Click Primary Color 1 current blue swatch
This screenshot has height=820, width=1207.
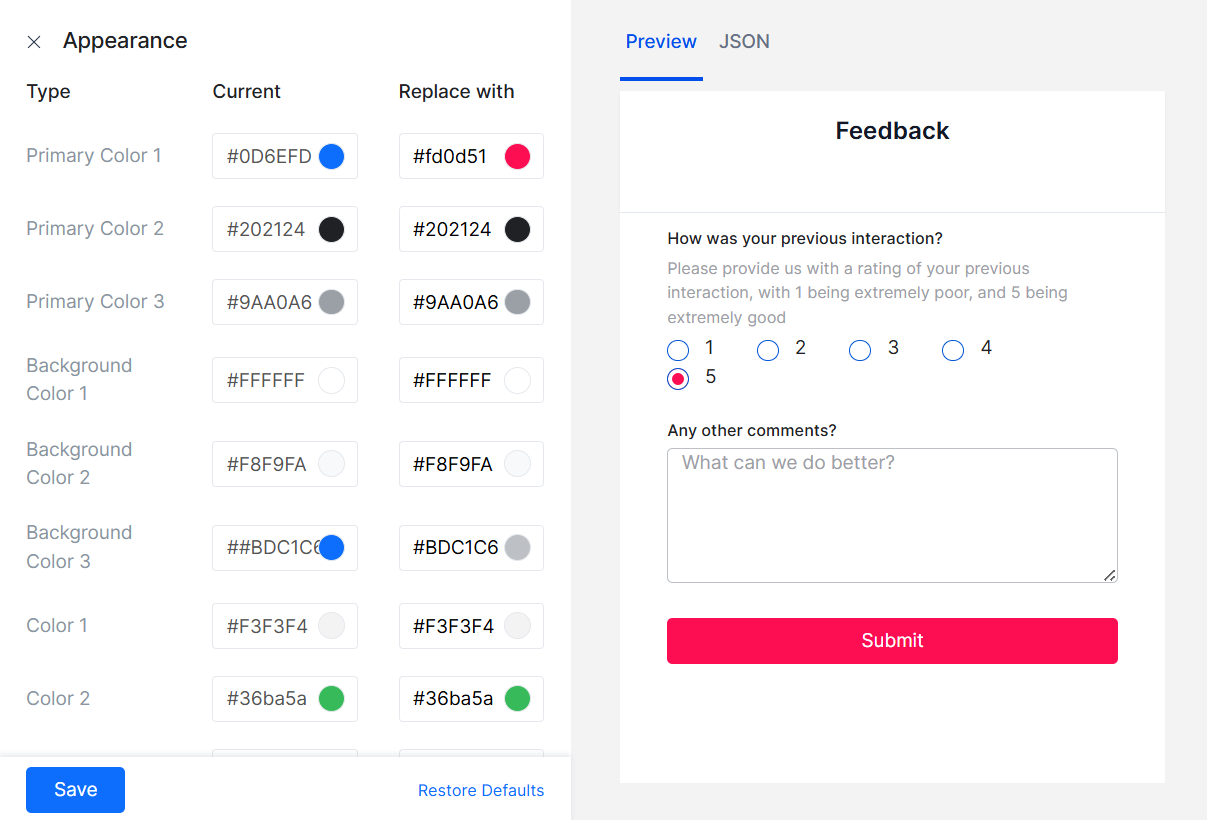point(331,156)
